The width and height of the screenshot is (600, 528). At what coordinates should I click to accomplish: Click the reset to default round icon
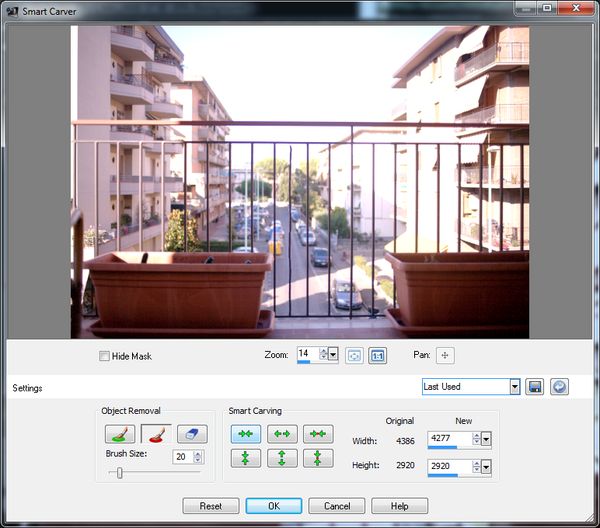560,387
